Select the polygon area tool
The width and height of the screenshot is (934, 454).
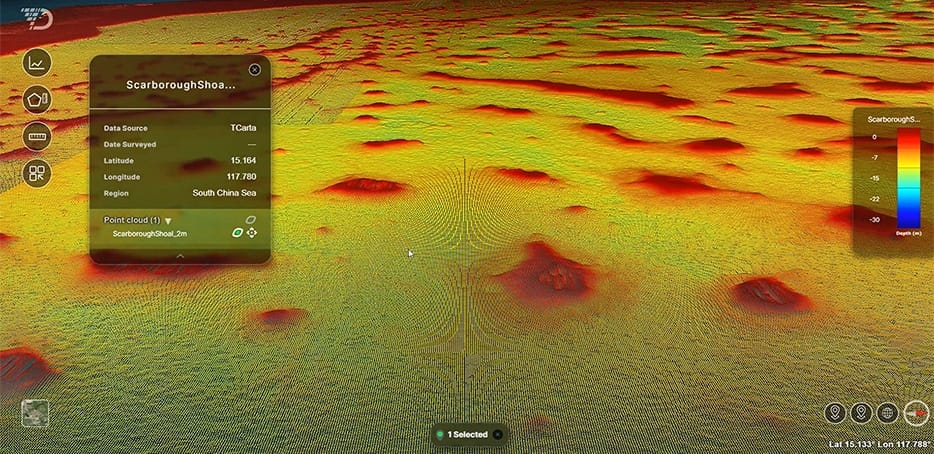pos(37,99)
